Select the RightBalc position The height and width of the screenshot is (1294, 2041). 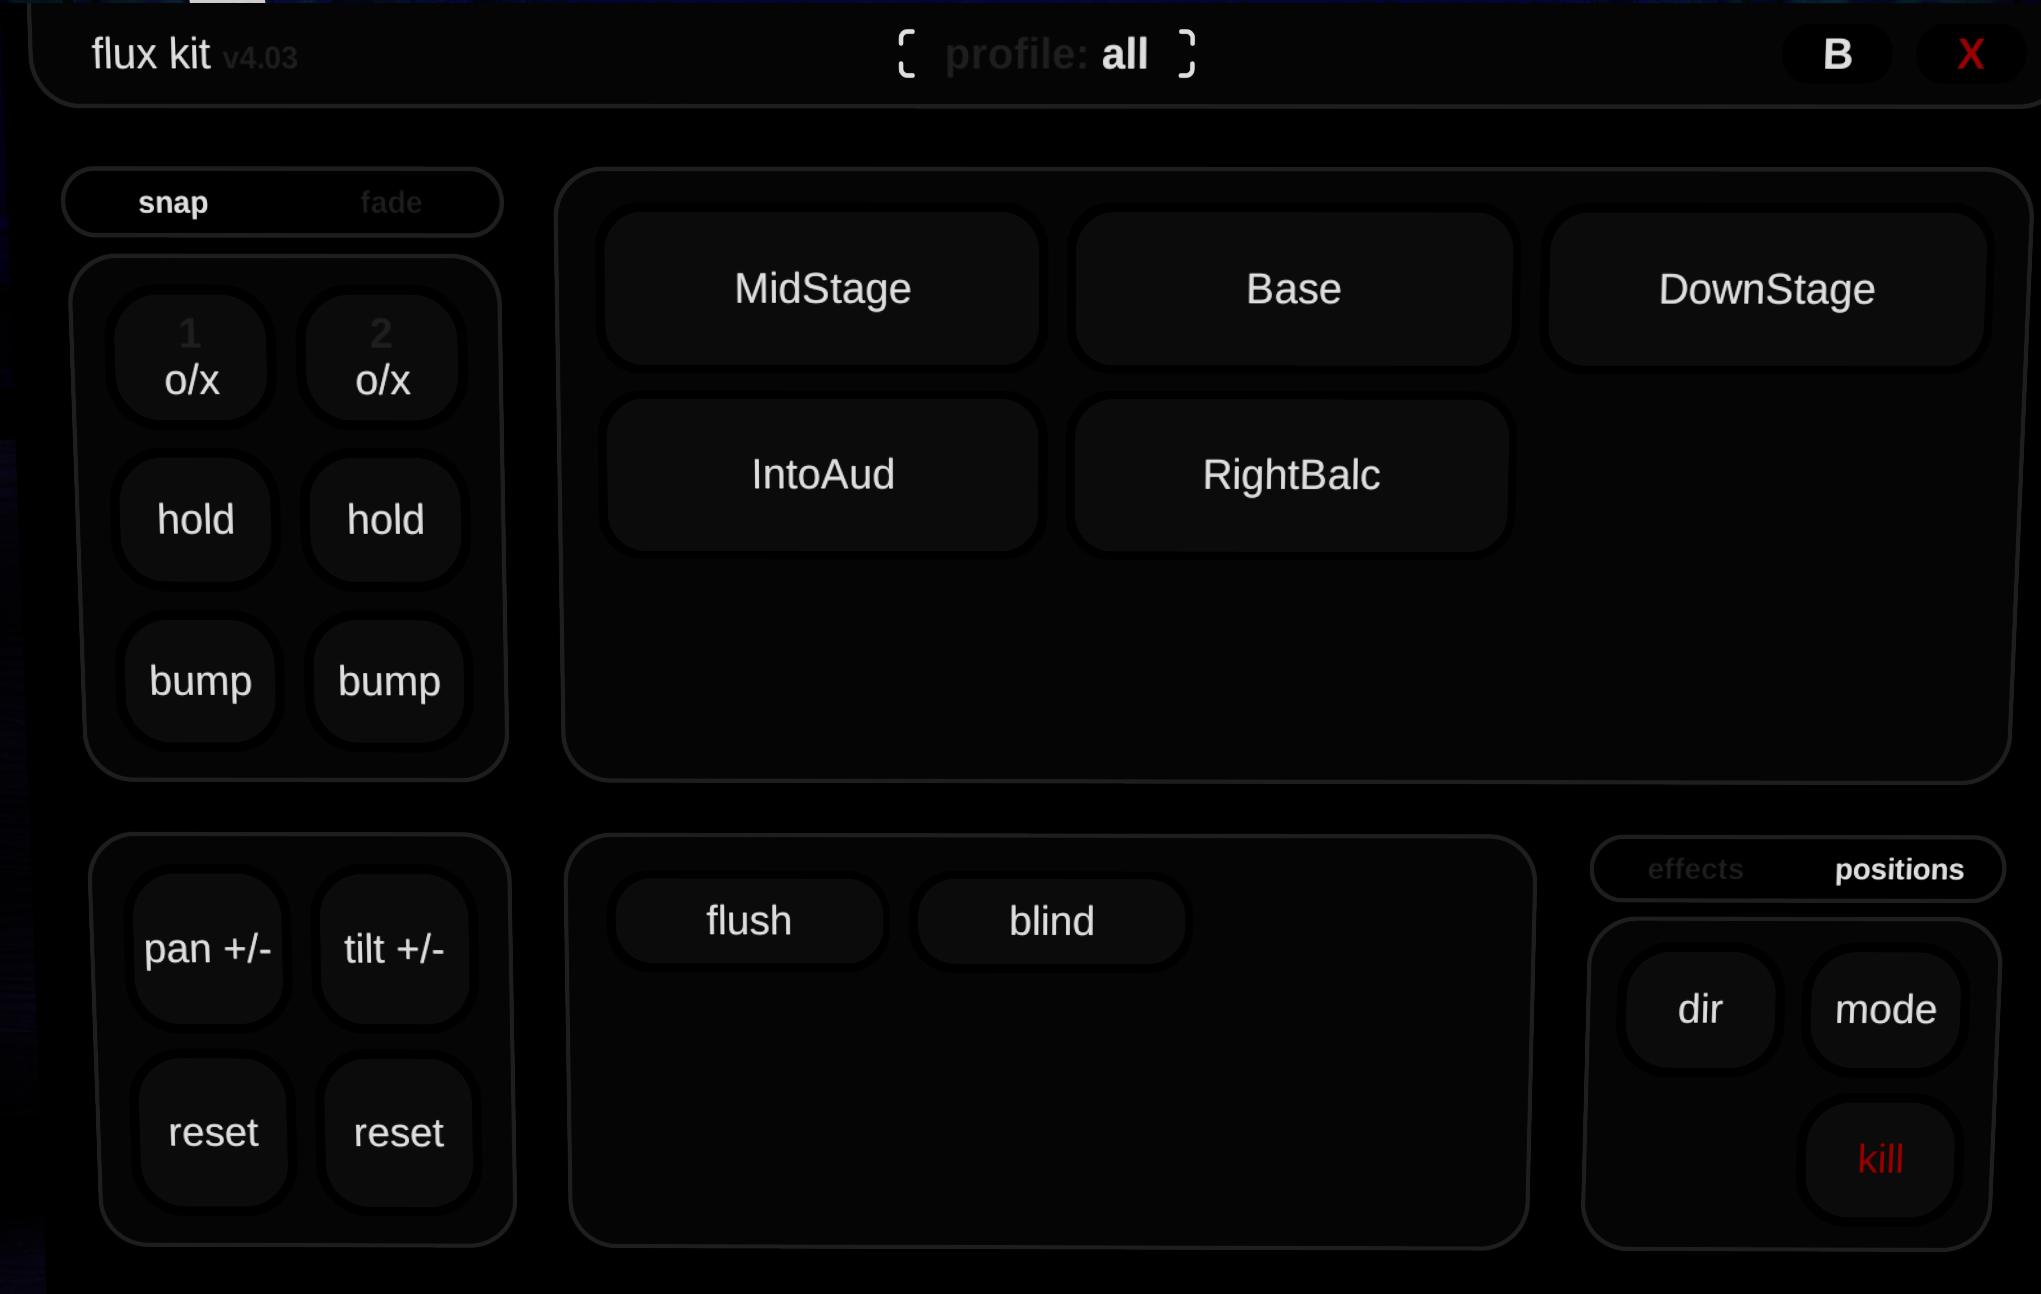(x=1290, y=474)
